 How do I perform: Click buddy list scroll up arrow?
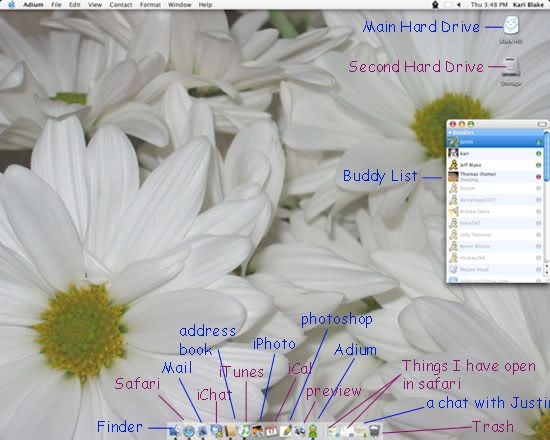[547, 266]
